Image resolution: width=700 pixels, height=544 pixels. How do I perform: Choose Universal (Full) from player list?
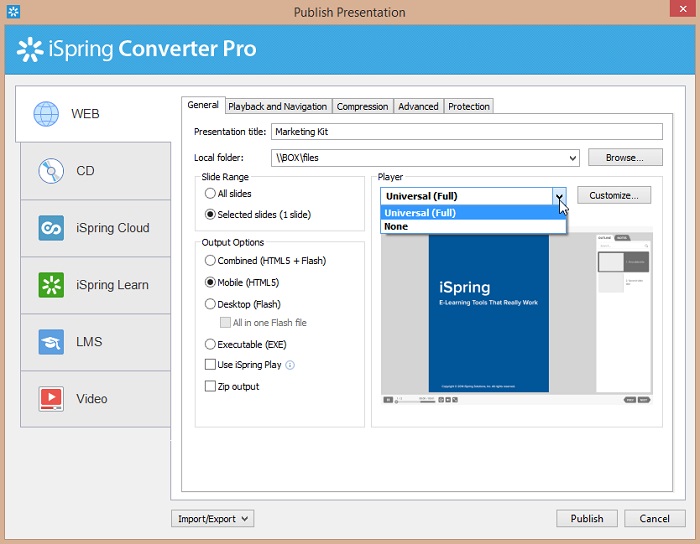pos(473,213)
